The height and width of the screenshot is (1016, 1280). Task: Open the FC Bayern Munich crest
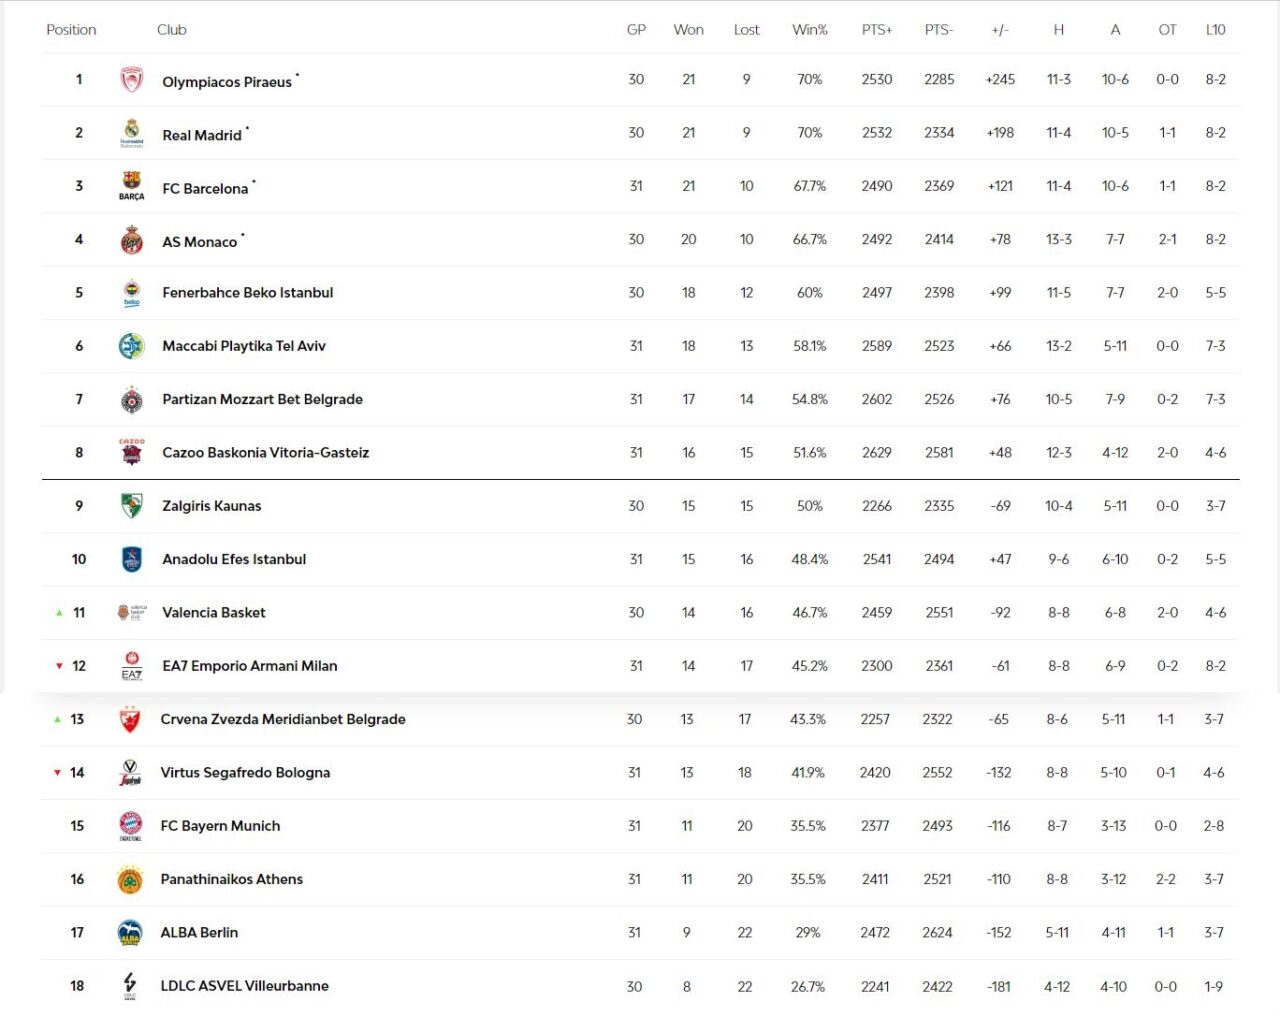[130, 826]
